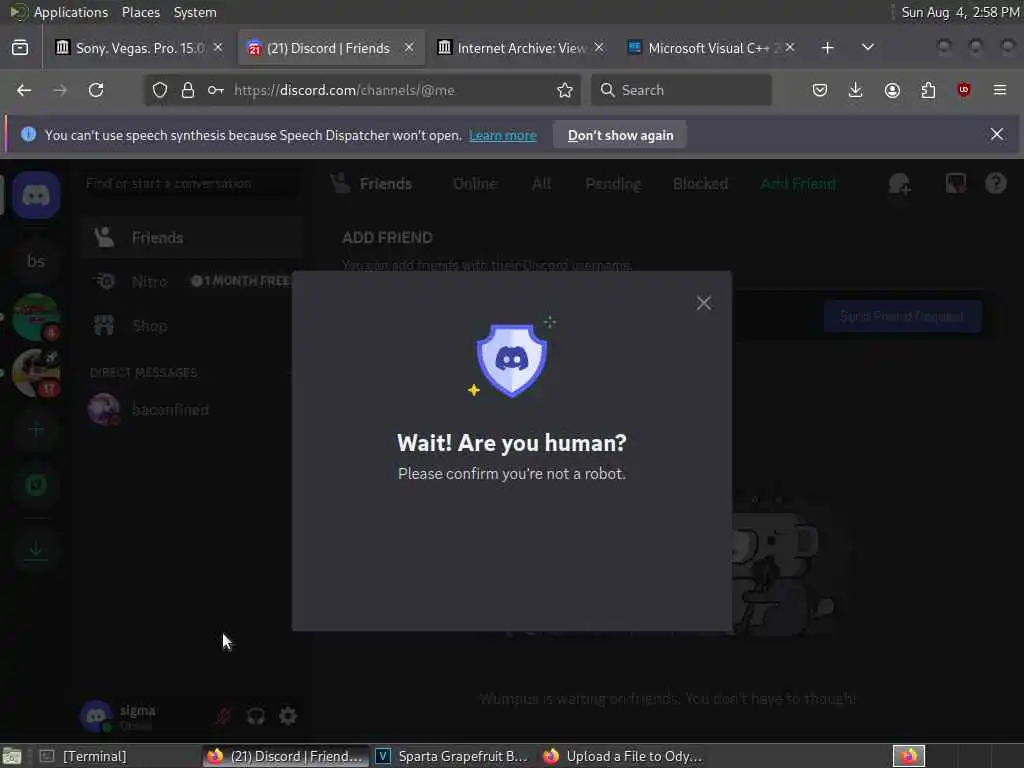
Task: Open the Extensions puzzle icon
Action: pos(928,90)
